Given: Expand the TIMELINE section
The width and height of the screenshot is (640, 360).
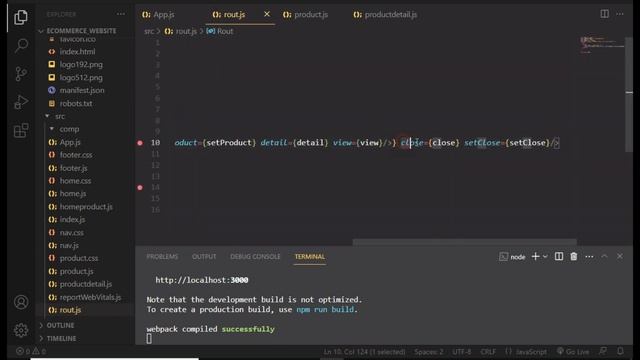Looking at the screenshot, I should point(61,338).
